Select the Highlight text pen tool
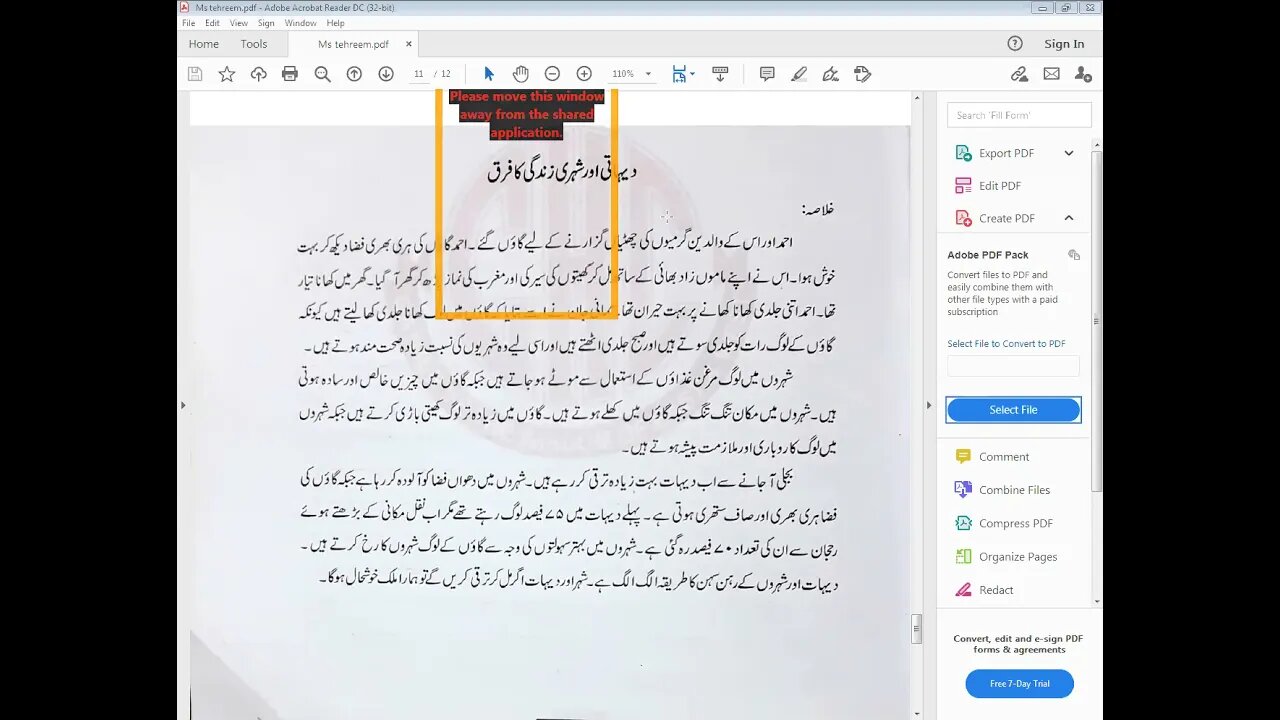 [x=798, y=74]
